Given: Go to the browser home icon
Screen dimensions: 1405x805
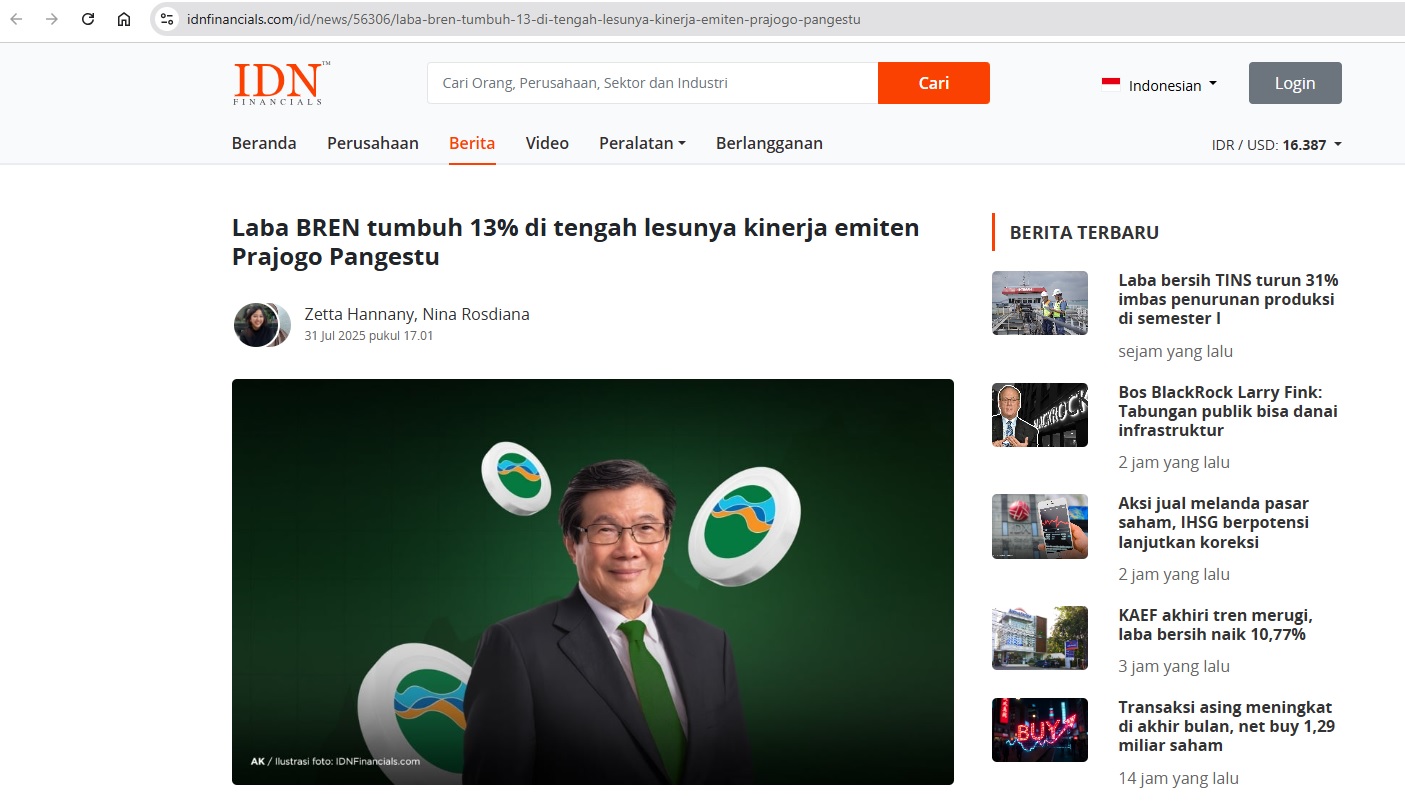Looking at the screenshot, I should (x=124, y=19).
